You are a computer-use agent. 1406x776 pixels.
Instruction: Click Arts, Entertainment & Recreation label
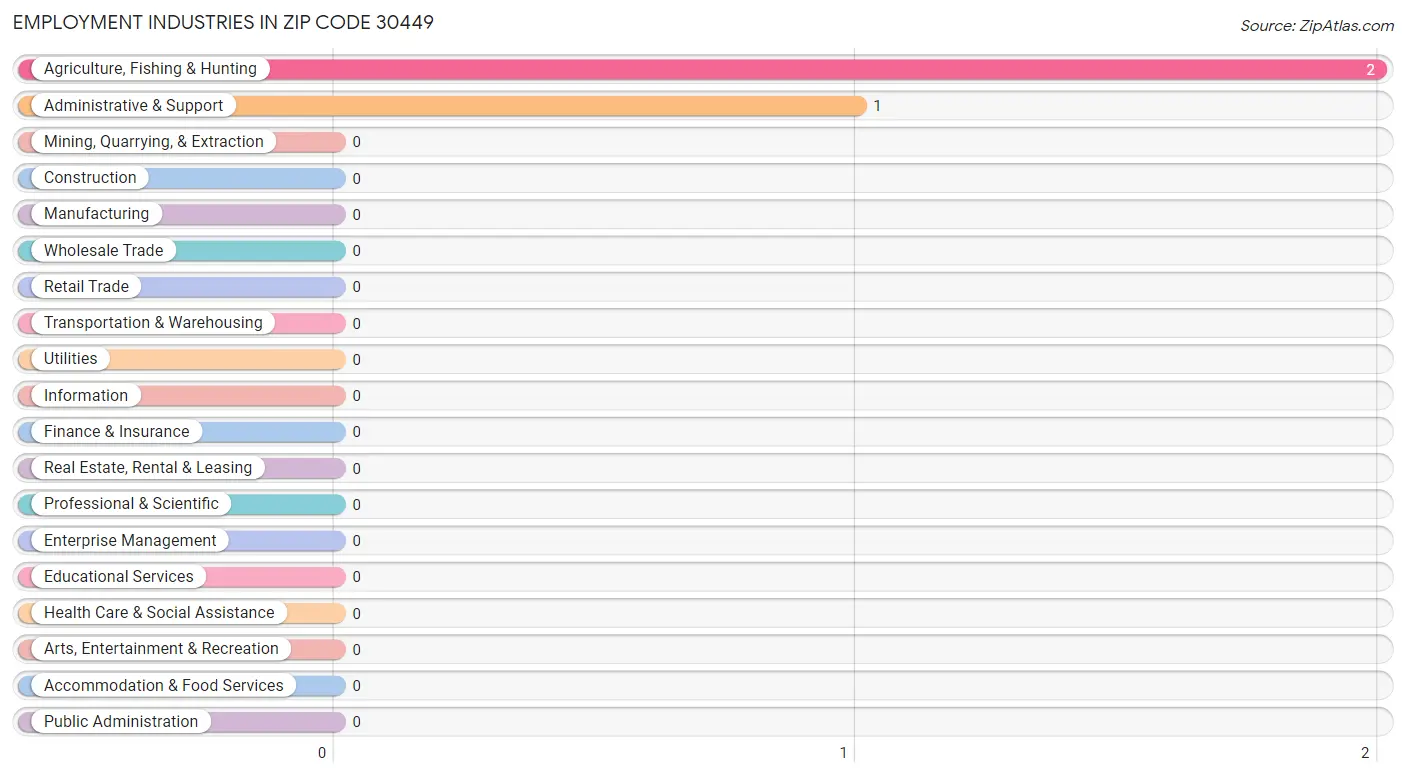pyautogui.click(x=161, y=649)
